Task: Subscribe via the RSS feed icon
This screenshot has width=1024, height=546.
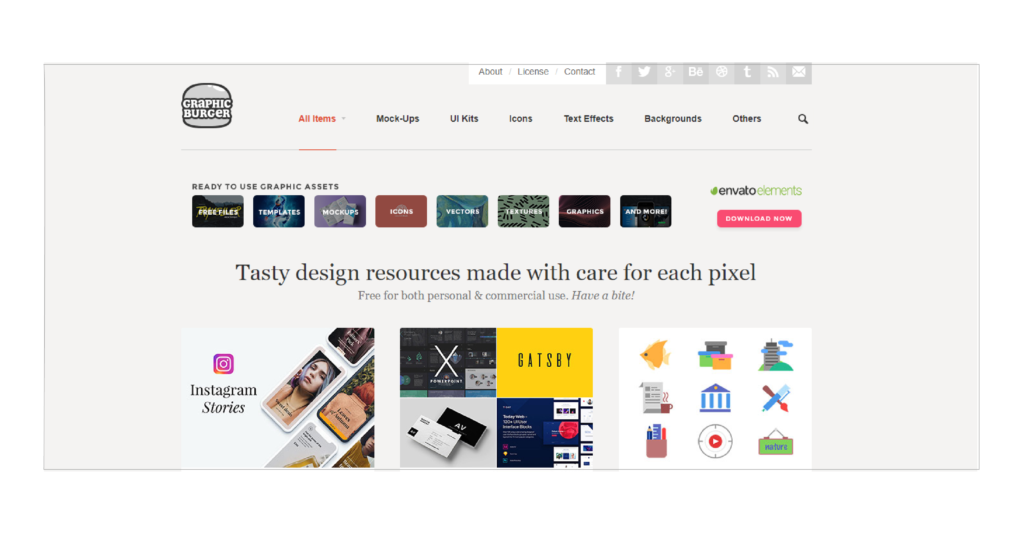Action: pos(773,72)
